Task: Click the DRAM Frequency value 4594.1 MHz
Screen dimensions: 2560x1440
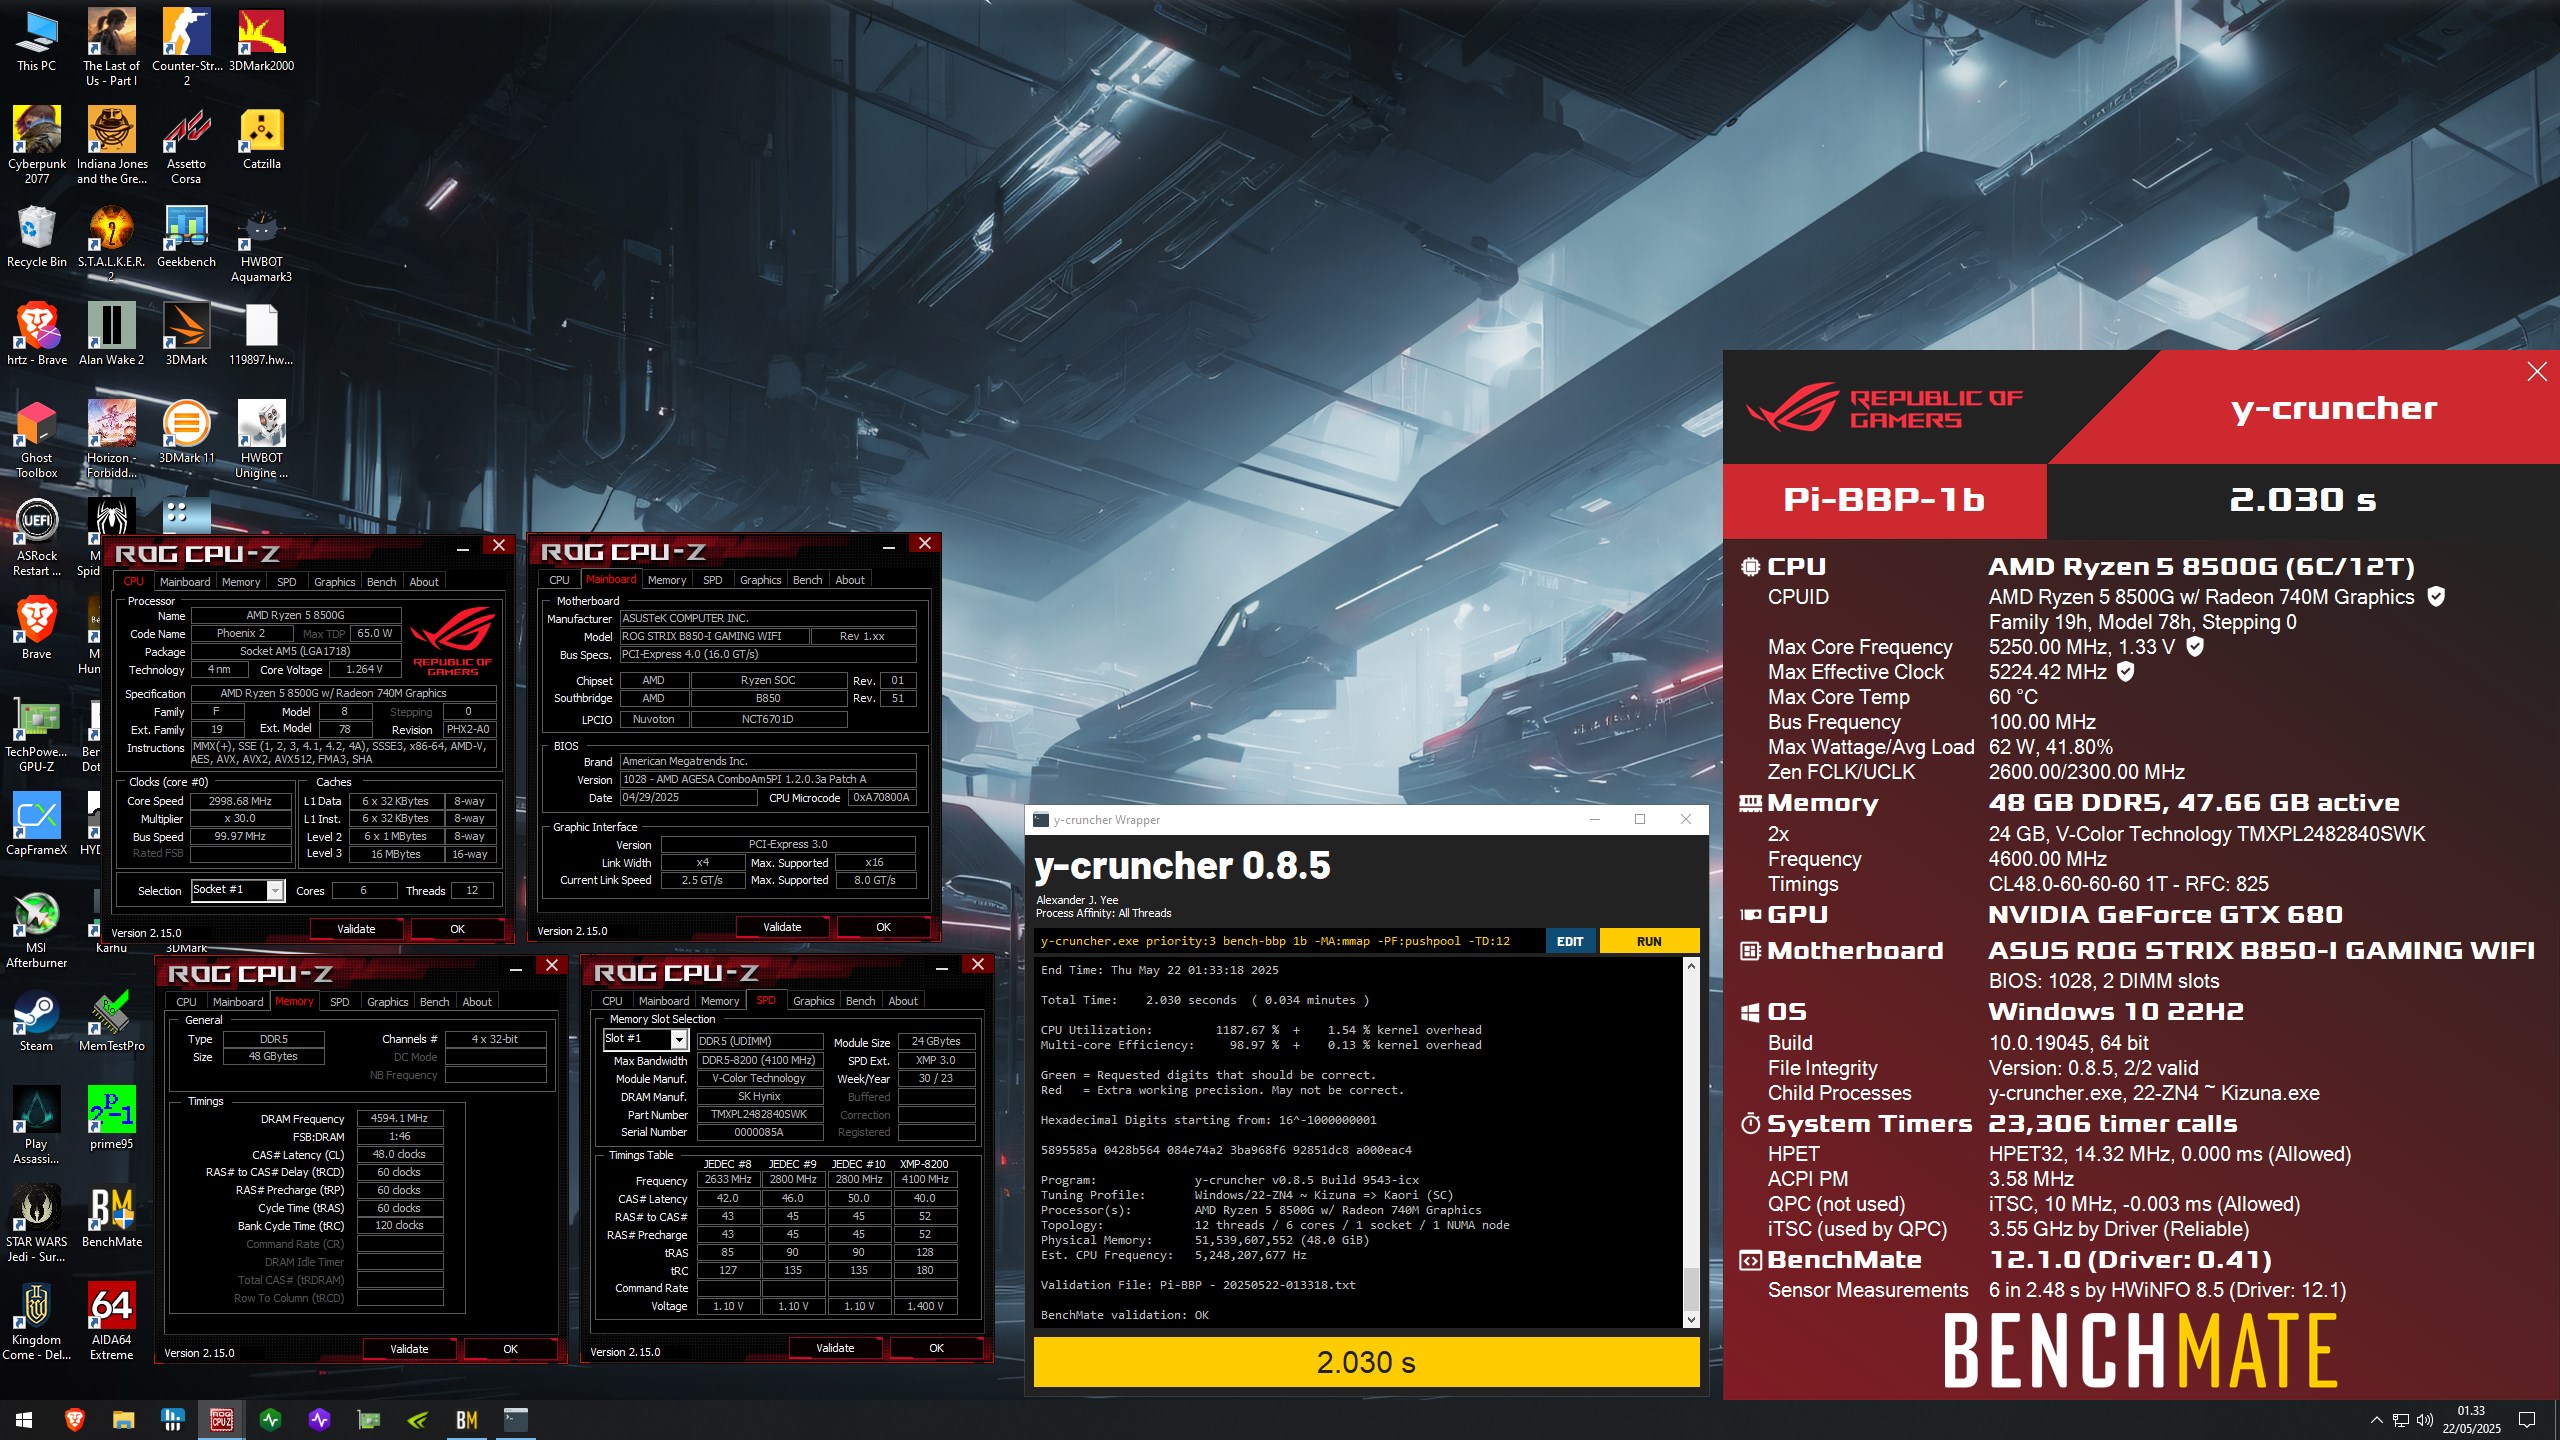Action: (x=399, y=1118)
